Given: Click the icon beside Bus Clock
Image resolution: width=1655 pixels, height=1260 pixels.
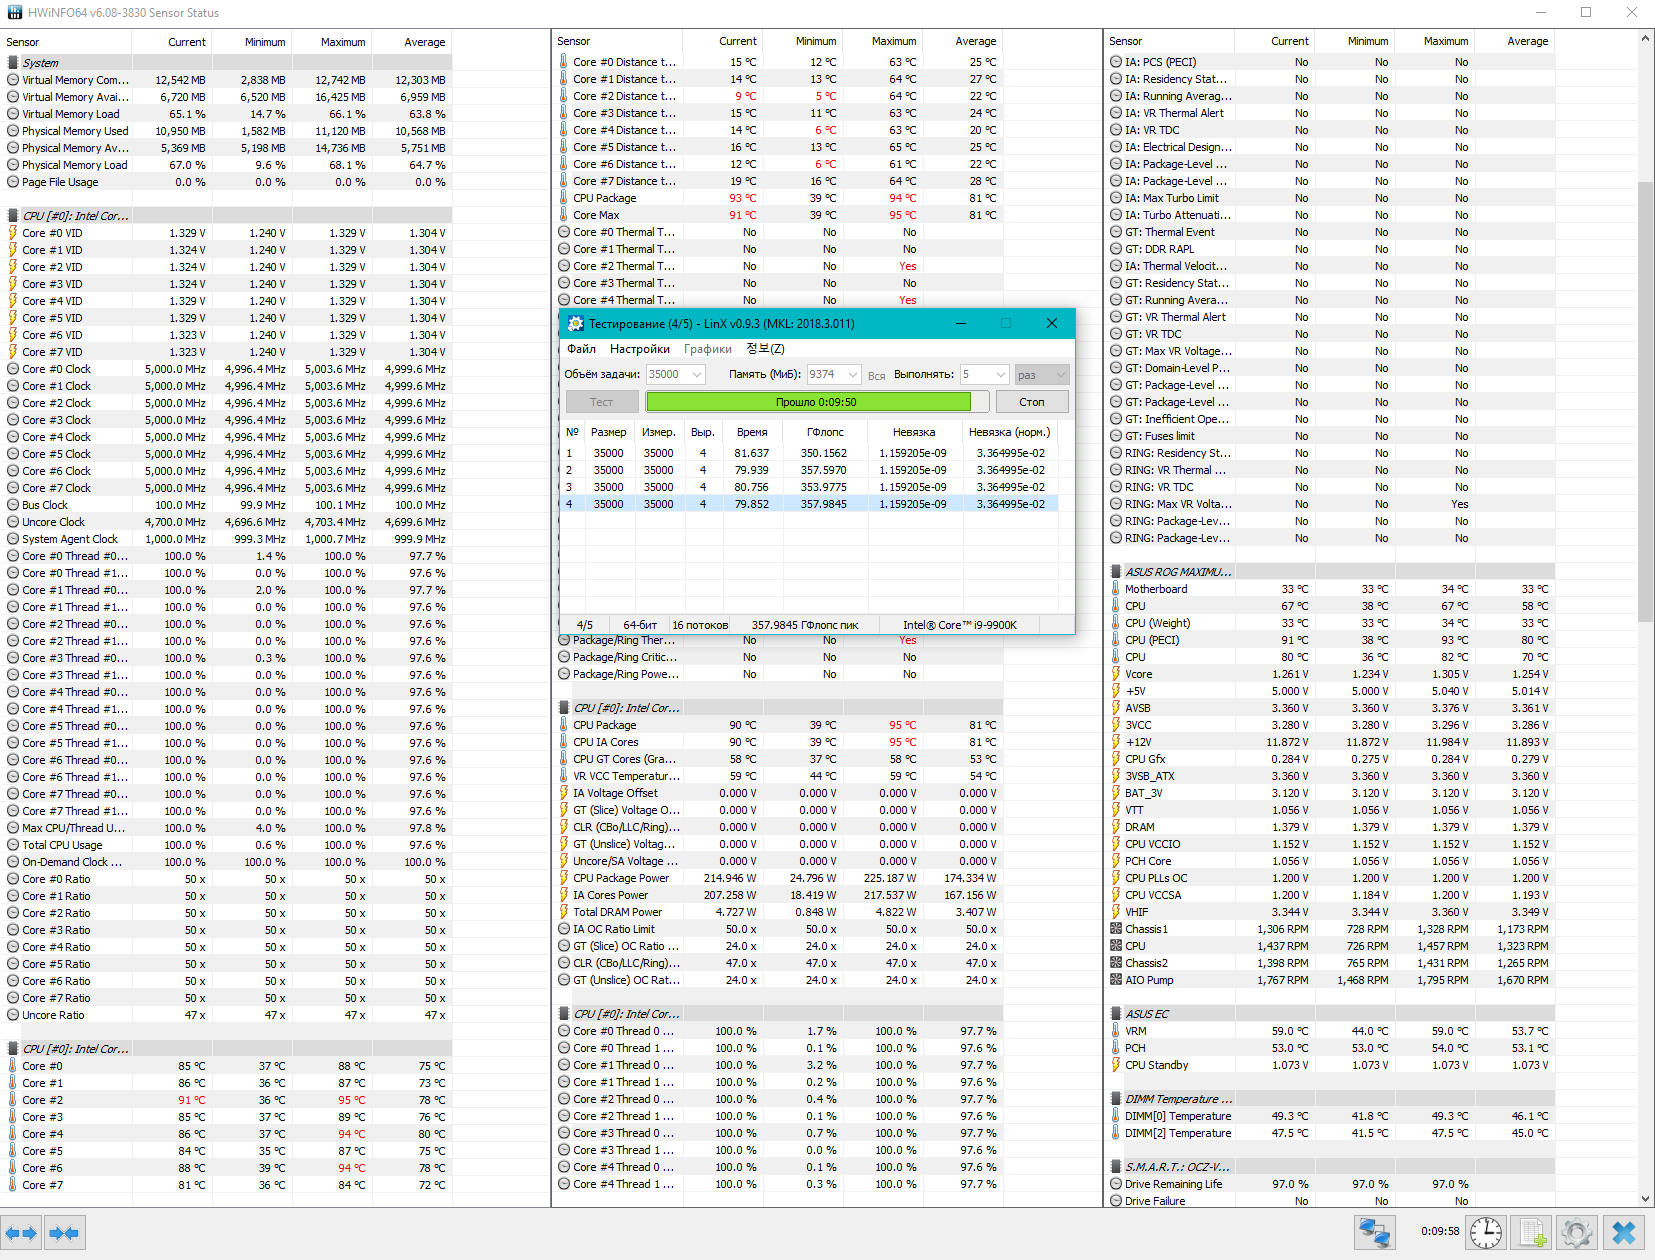Looking at the screenshot, I should [x=13, y=505].
